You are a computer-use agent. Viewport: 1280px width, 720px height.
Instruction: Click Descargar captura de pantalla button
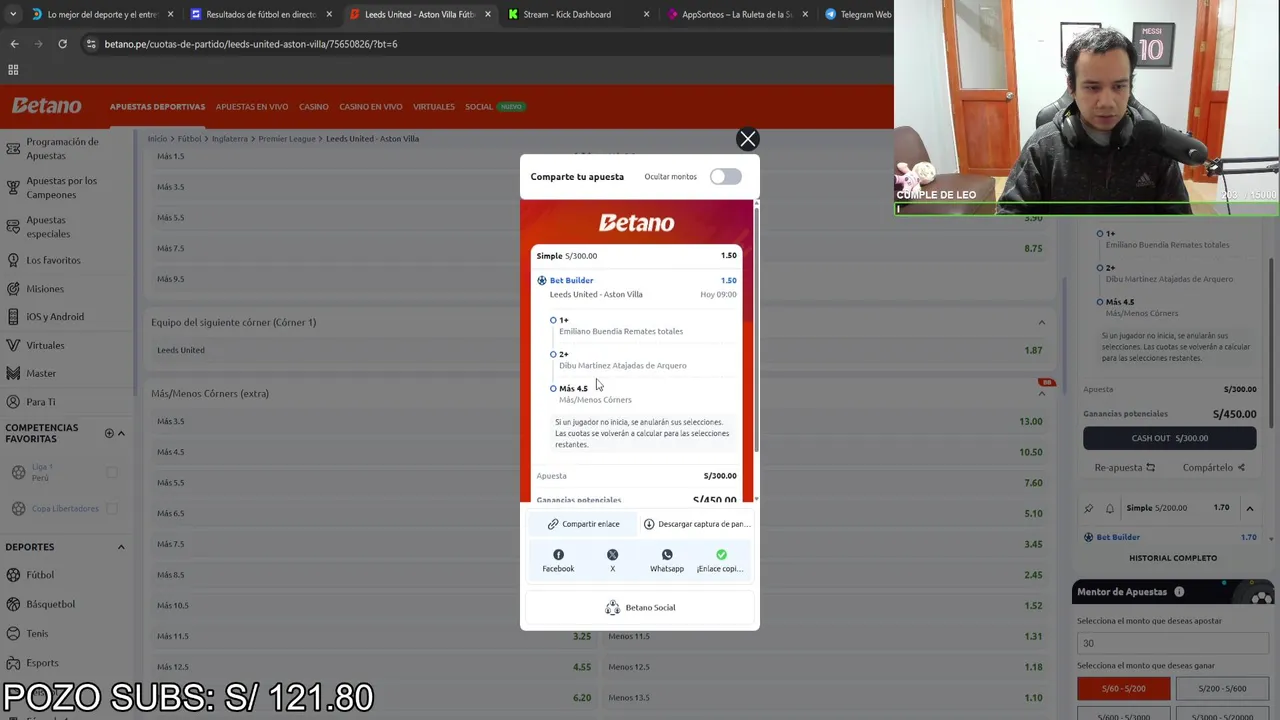click(698, 524)
